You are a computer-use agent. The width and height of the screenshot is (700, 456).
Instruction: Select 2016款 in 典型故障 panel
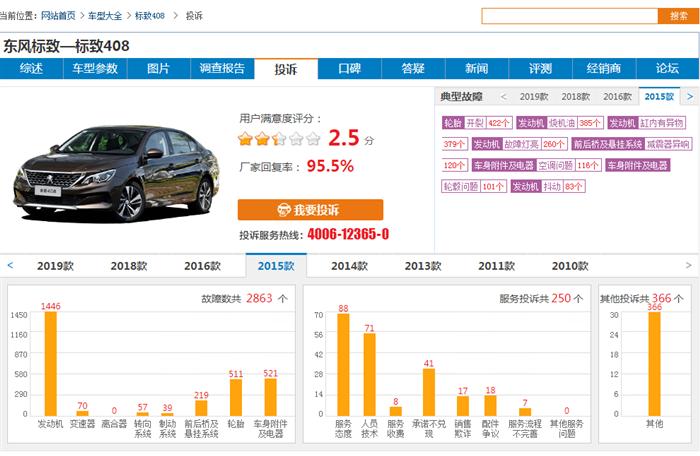(617, 96)
